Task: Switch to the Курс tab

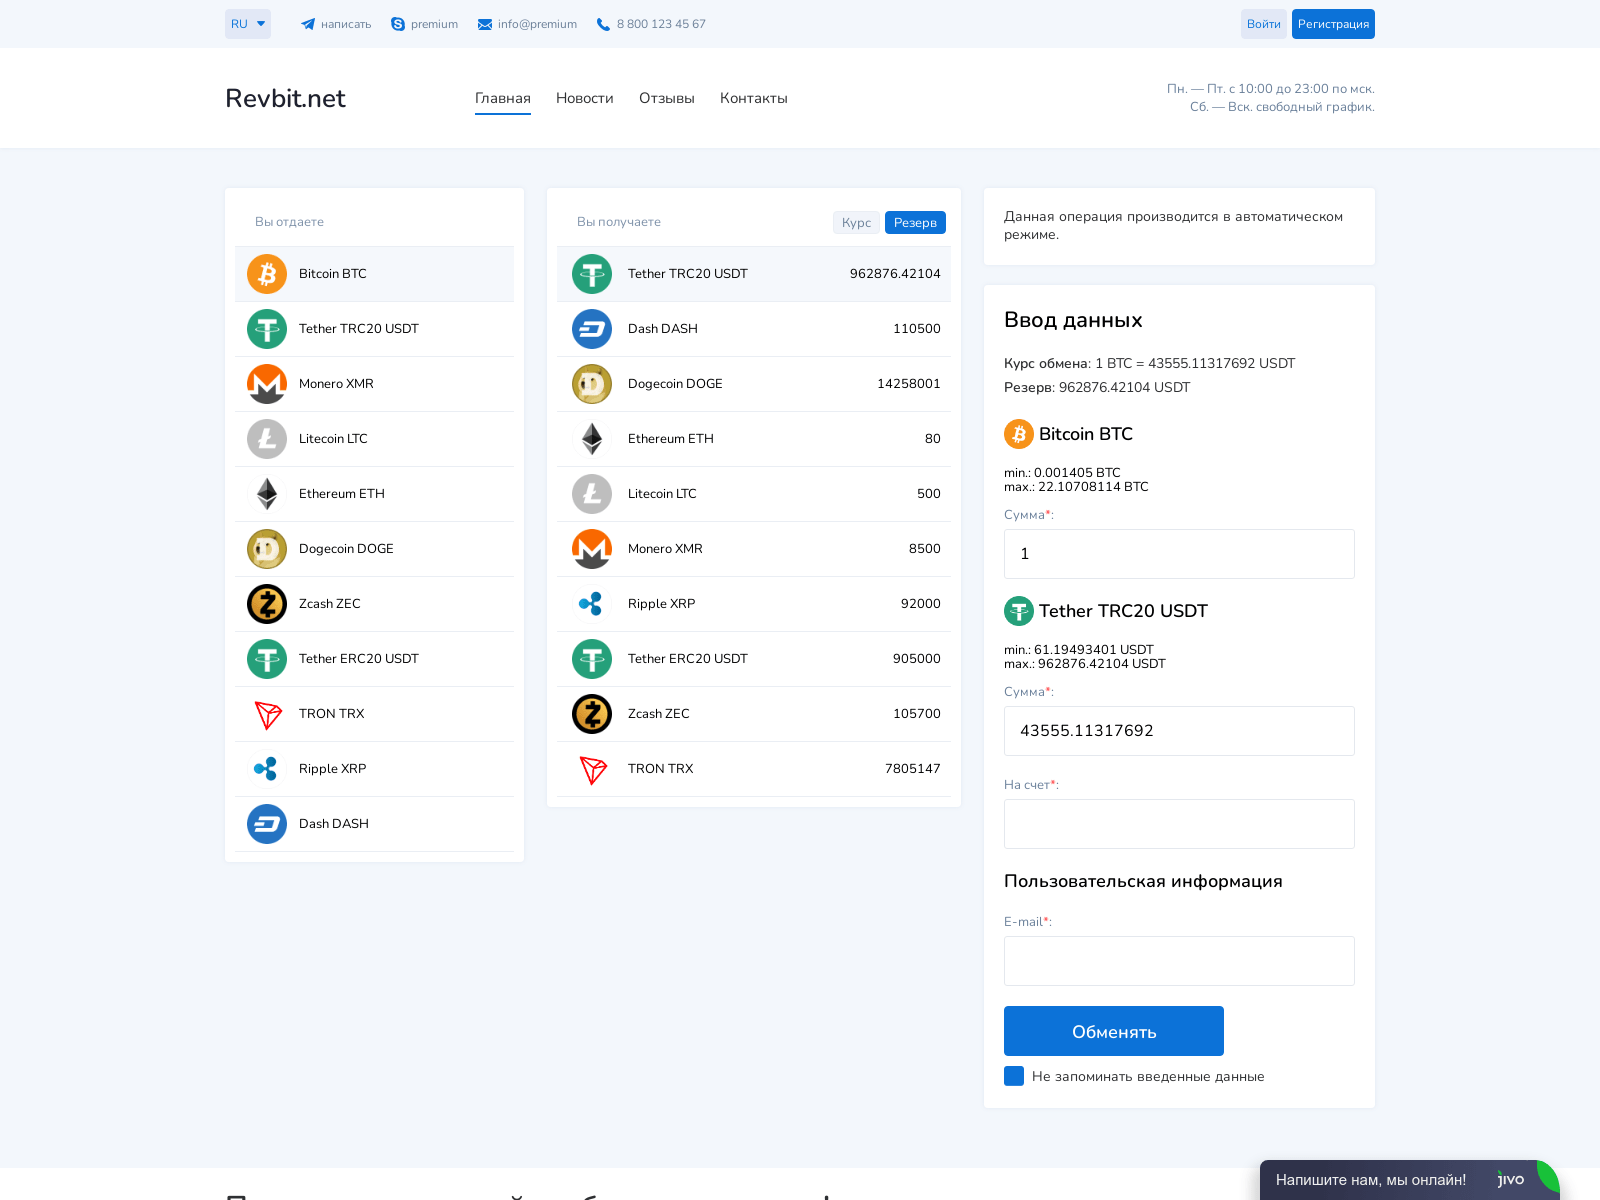Action: coord(856,222)
